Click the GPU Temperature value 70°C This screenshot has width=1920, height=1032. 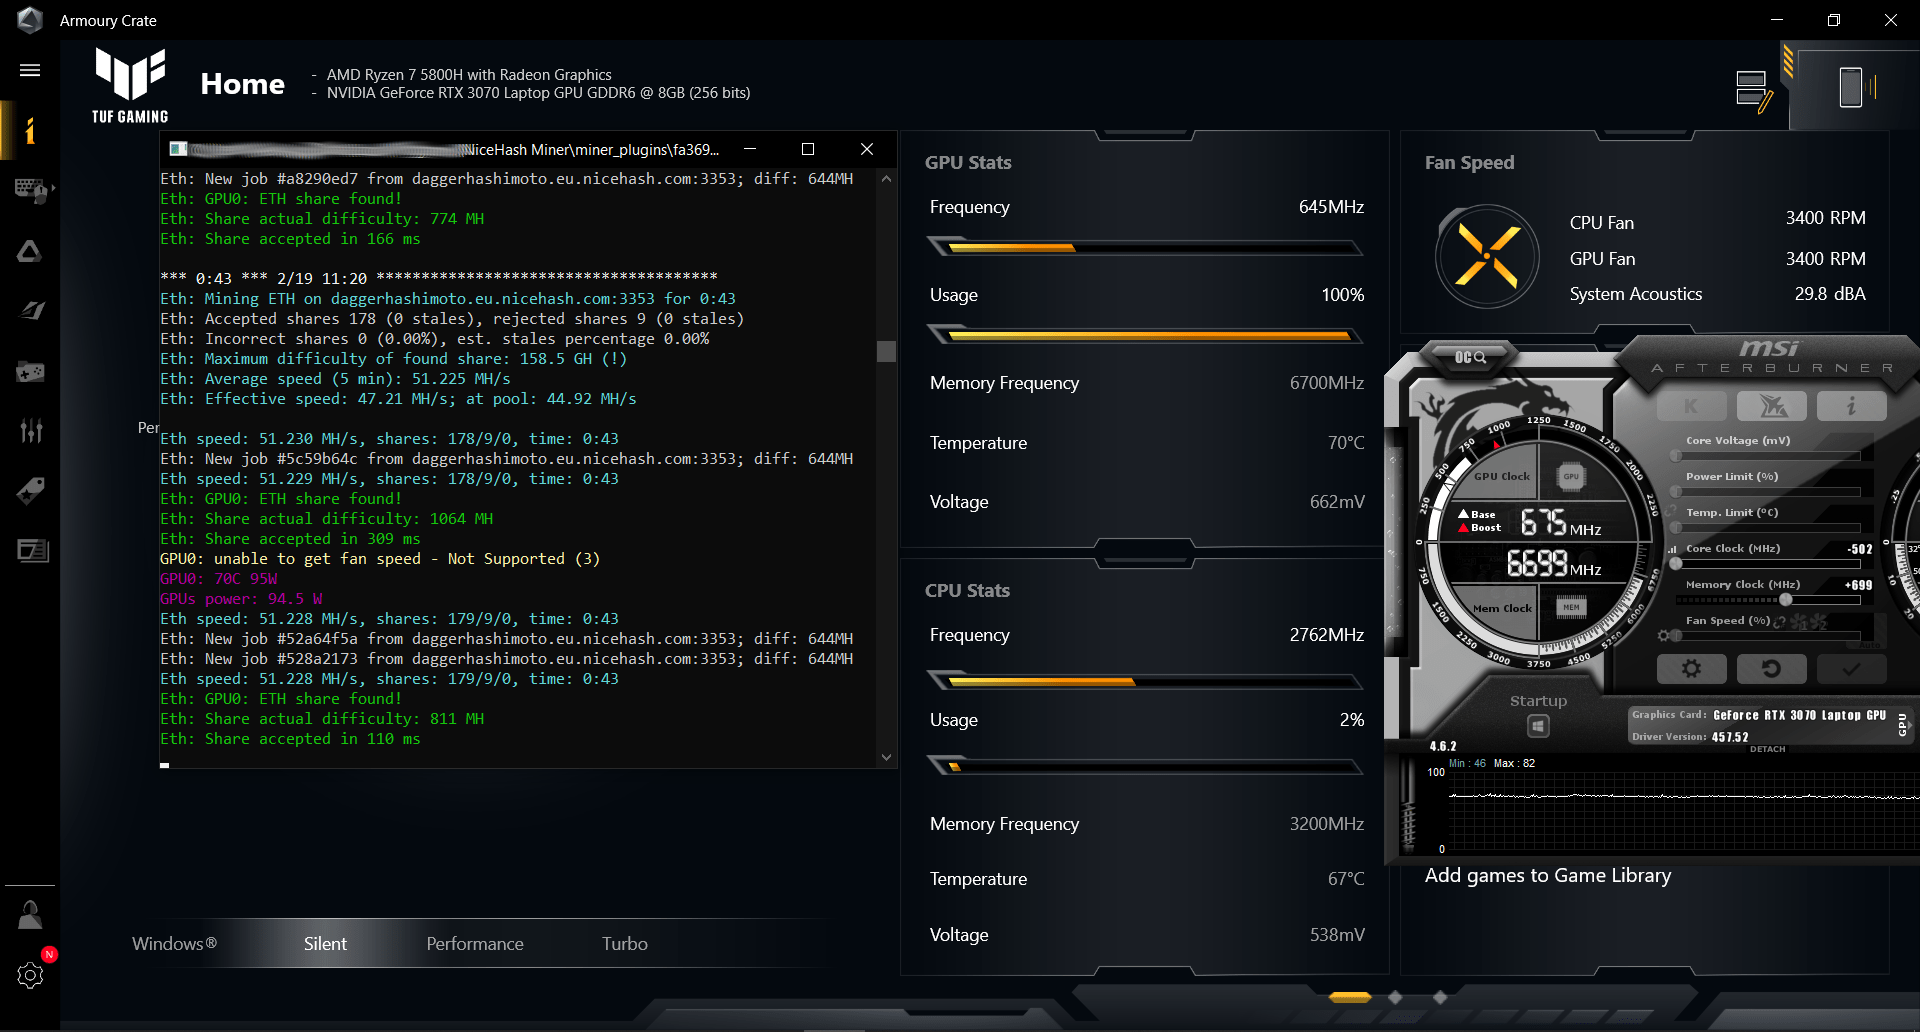pos(1346,443)
